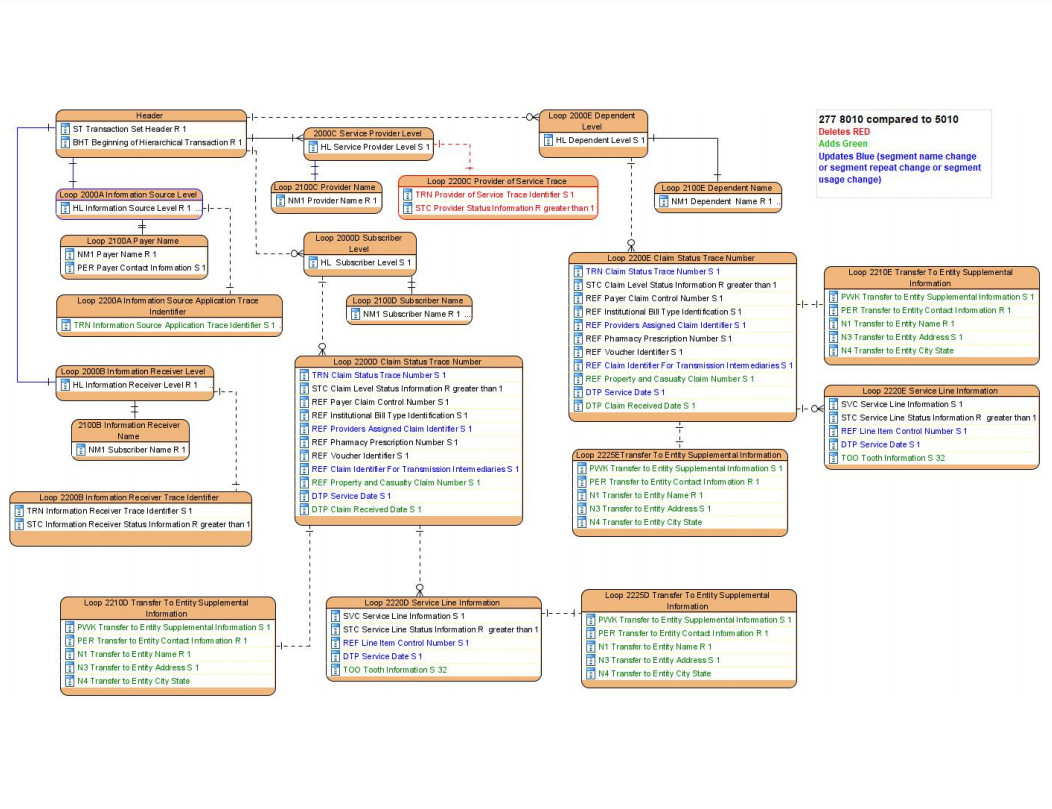Viewport: 1052px width, 809px height.
Task: Select the Loop 2200D Claim Status Trace Number title
Action: pyautogui.click(x=407, y=362)
